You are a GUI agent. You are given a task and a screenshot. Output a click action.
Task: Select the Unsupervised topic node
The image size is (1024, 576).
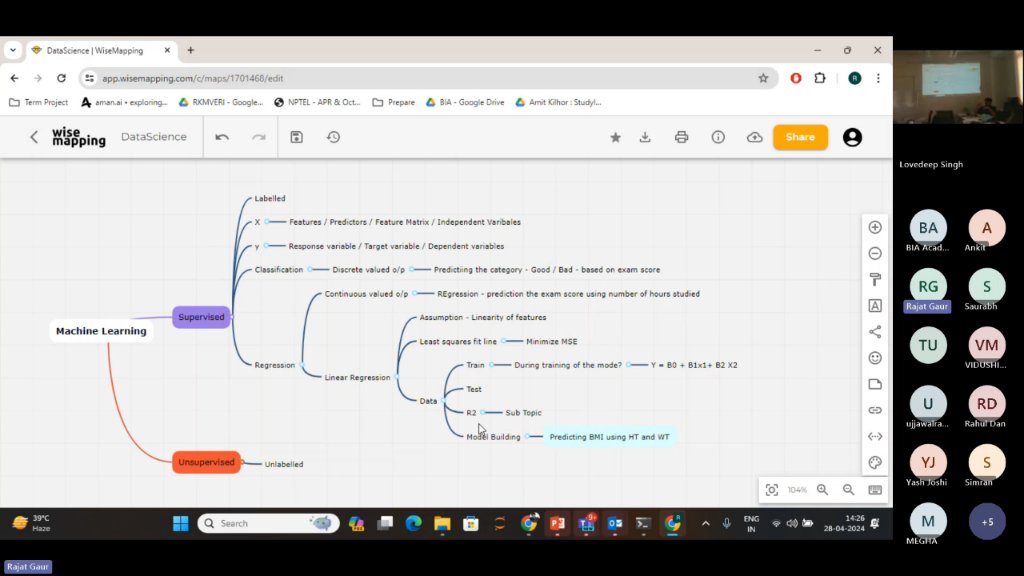tap(206, 462)
